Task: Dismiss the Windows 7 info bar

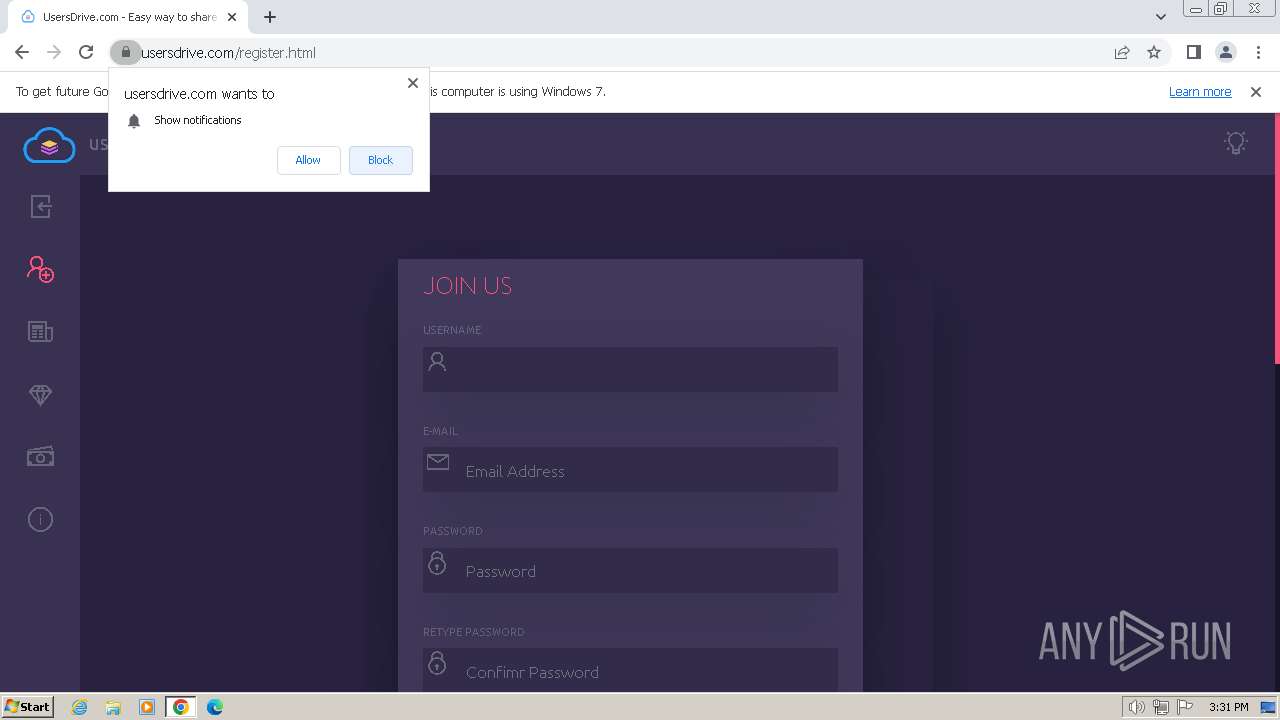Action: pyautogui.click(x=1256, y=92)
